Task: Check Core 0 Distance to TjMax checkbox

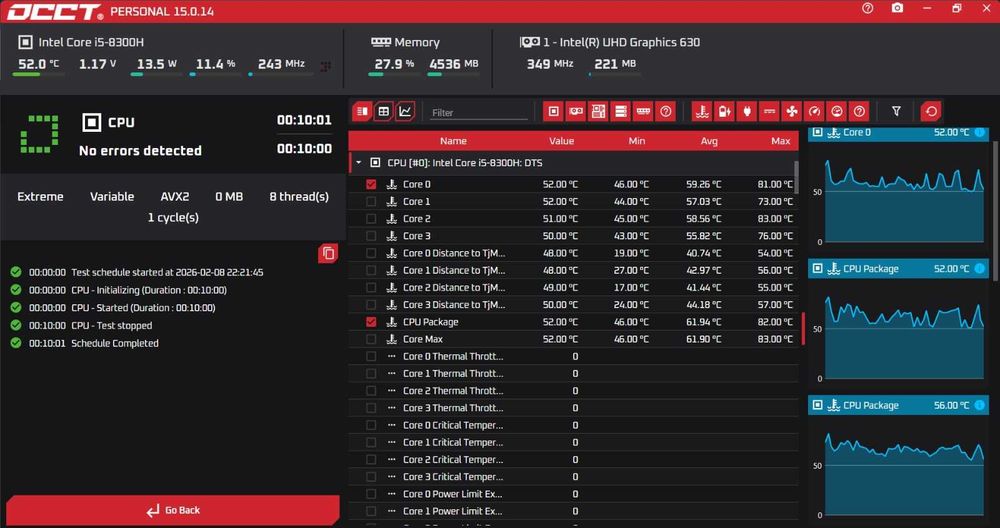Action: click(x=371, y=253)
